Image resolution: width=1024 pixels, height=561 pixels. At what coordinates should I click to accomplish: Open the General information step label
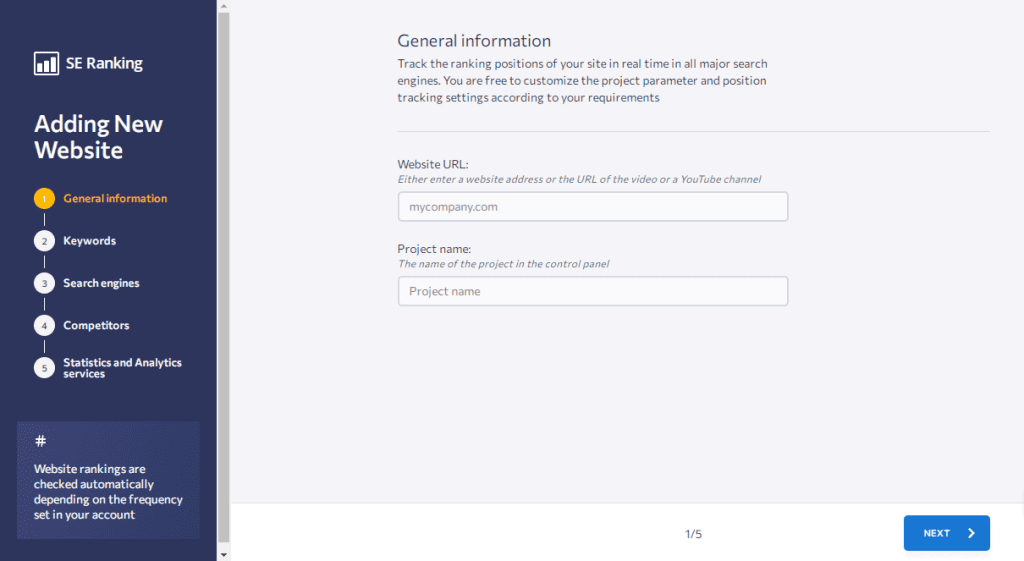[115, 199]
